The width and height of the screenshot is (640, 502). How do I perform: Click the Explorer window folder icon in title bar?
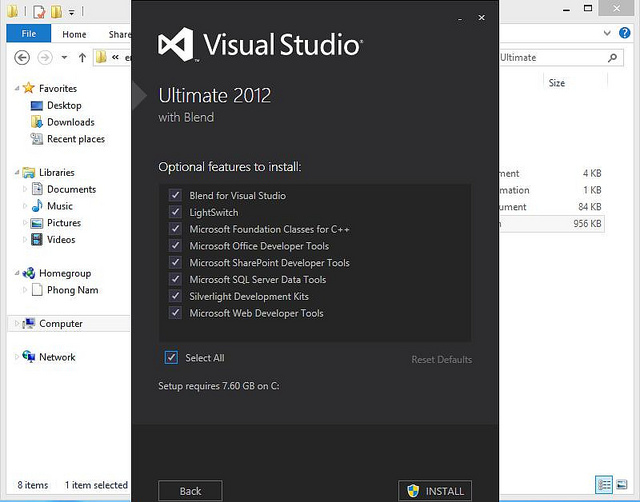tap(12, 11)
